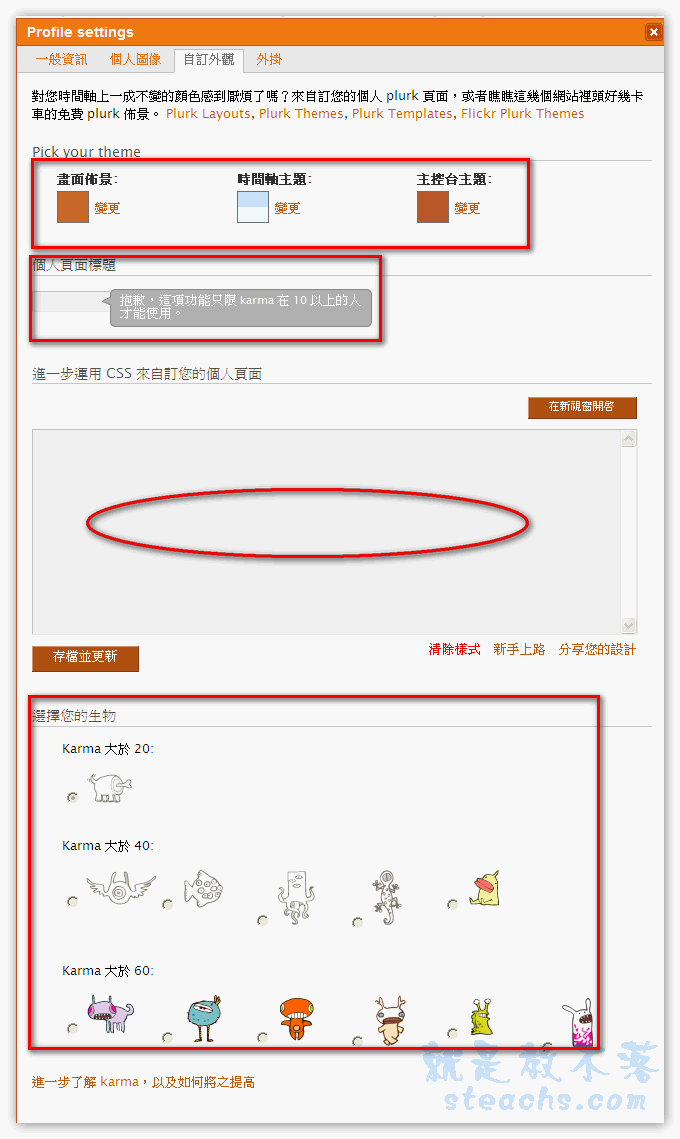Click inside the custom CSS text area
The height and width of the screenshot is (1139, 680).
point(326,532)
